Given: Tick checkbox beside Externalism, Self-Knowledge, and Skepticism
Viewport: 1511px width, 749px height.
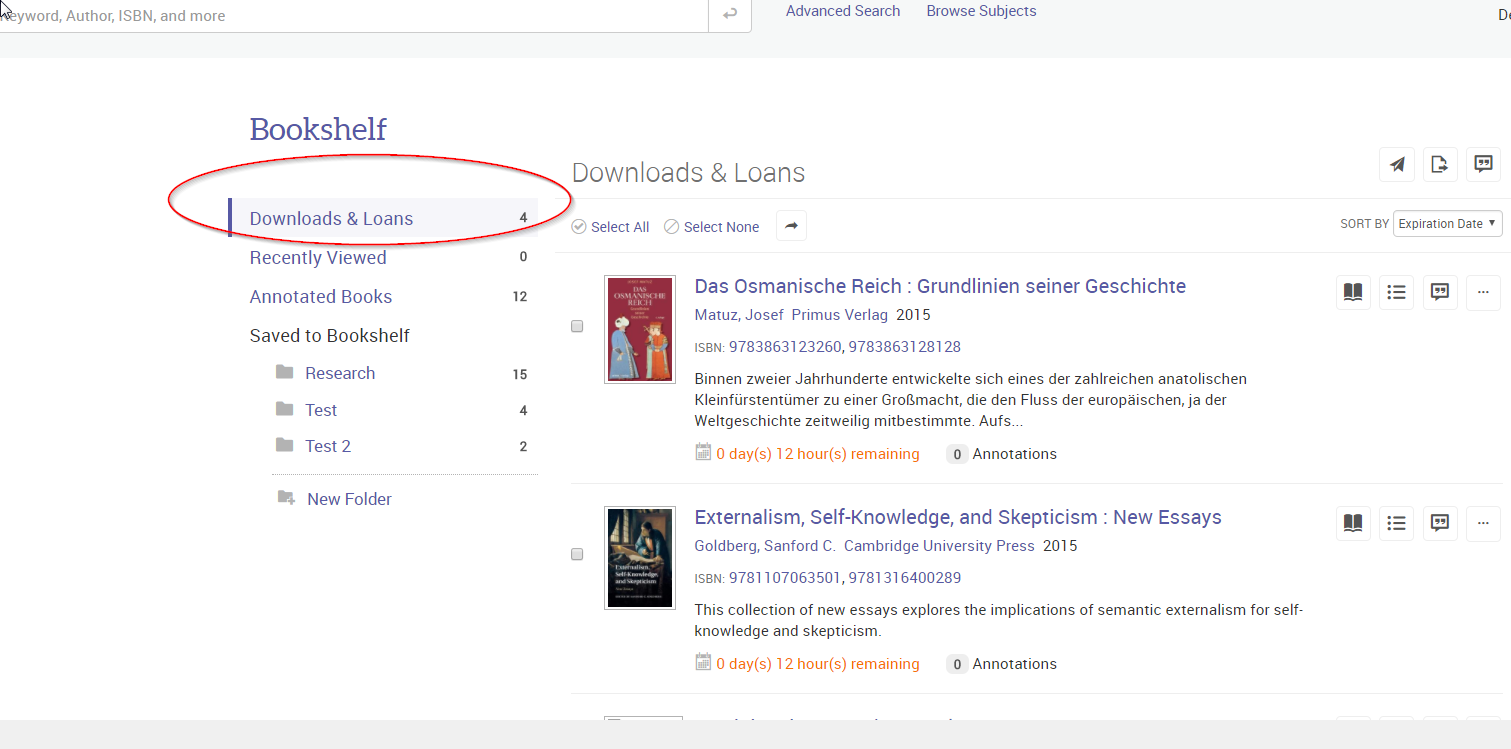Looking at the screenshot, I should tap(577, 554).
